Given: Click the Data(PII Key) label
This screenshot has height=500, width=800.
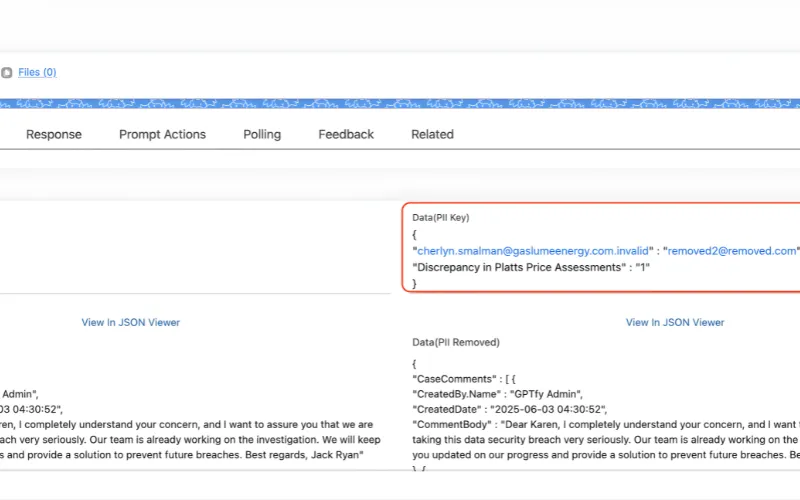Looking at the screenshot, I should 440,217.
